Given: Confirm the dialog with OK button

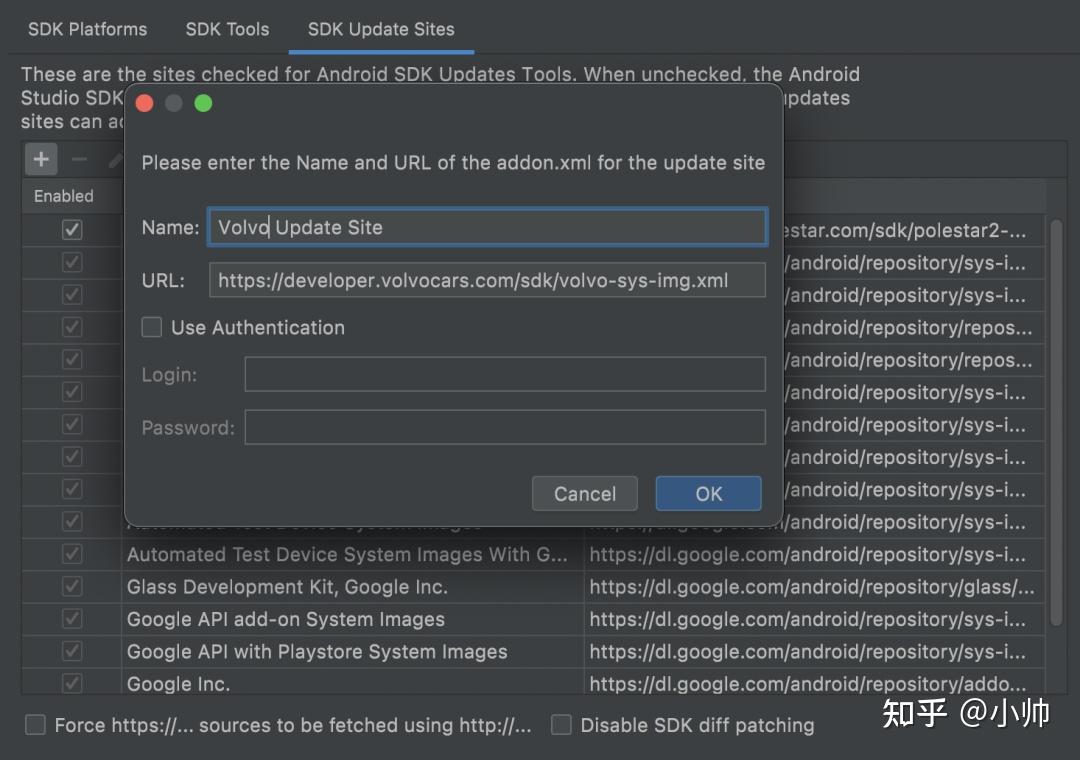Looking at the screenshot, I should pyautogui.click(x=708, y=493).
